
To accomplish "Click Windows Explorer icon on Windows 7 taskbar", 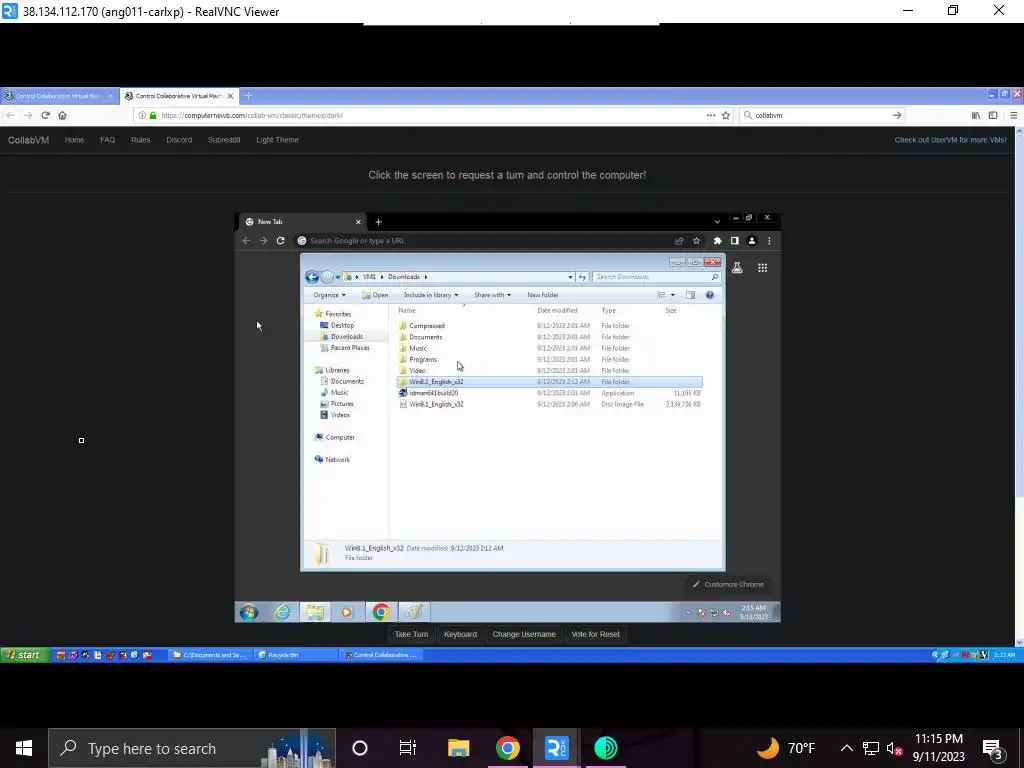I will (315, 613).
